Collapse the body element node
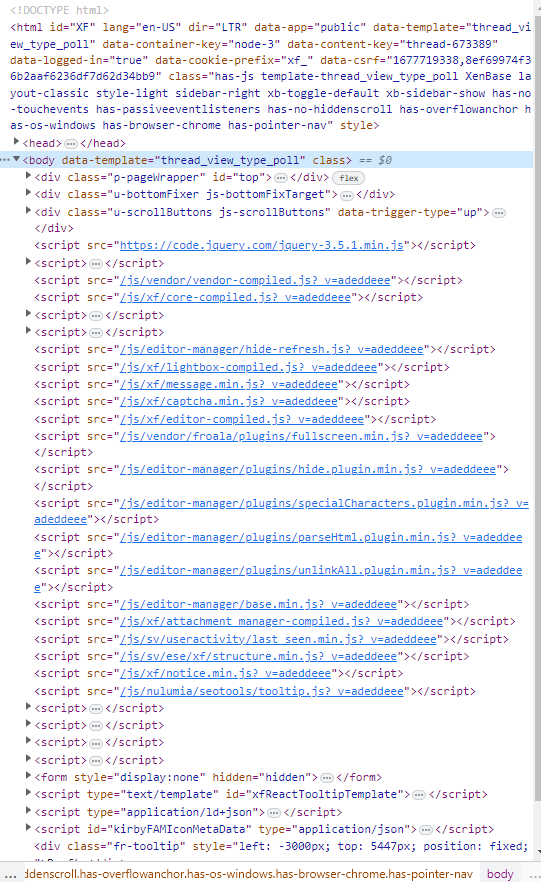Image resolution: width=541 pixels, height=882 pixels. (x=17, y=160)
